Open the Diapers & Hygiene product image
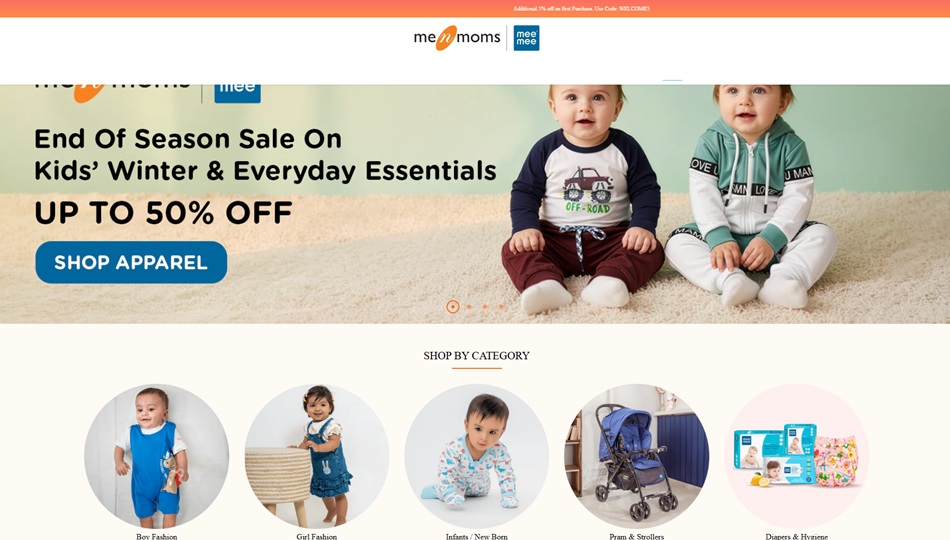Viewport: 950px width, 540px height. pyautogui.click(x=797, y=456)
